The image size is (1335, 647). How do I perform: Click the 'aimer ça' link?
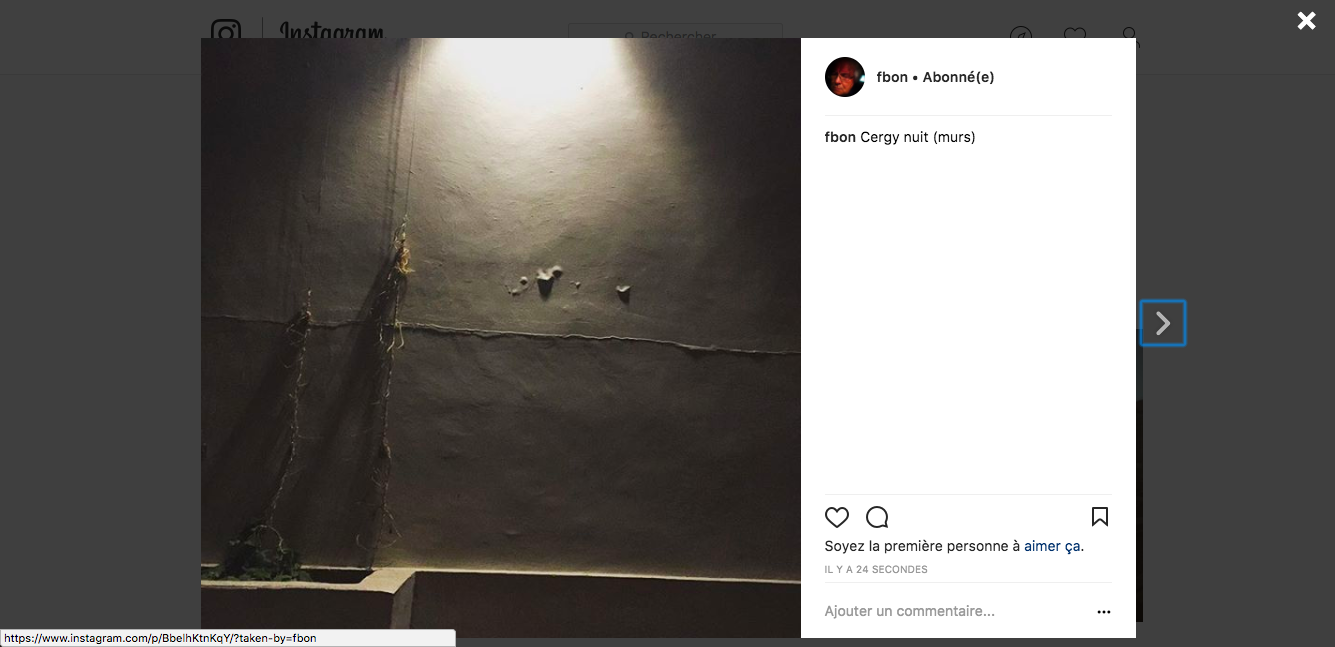click(1052, 546)
